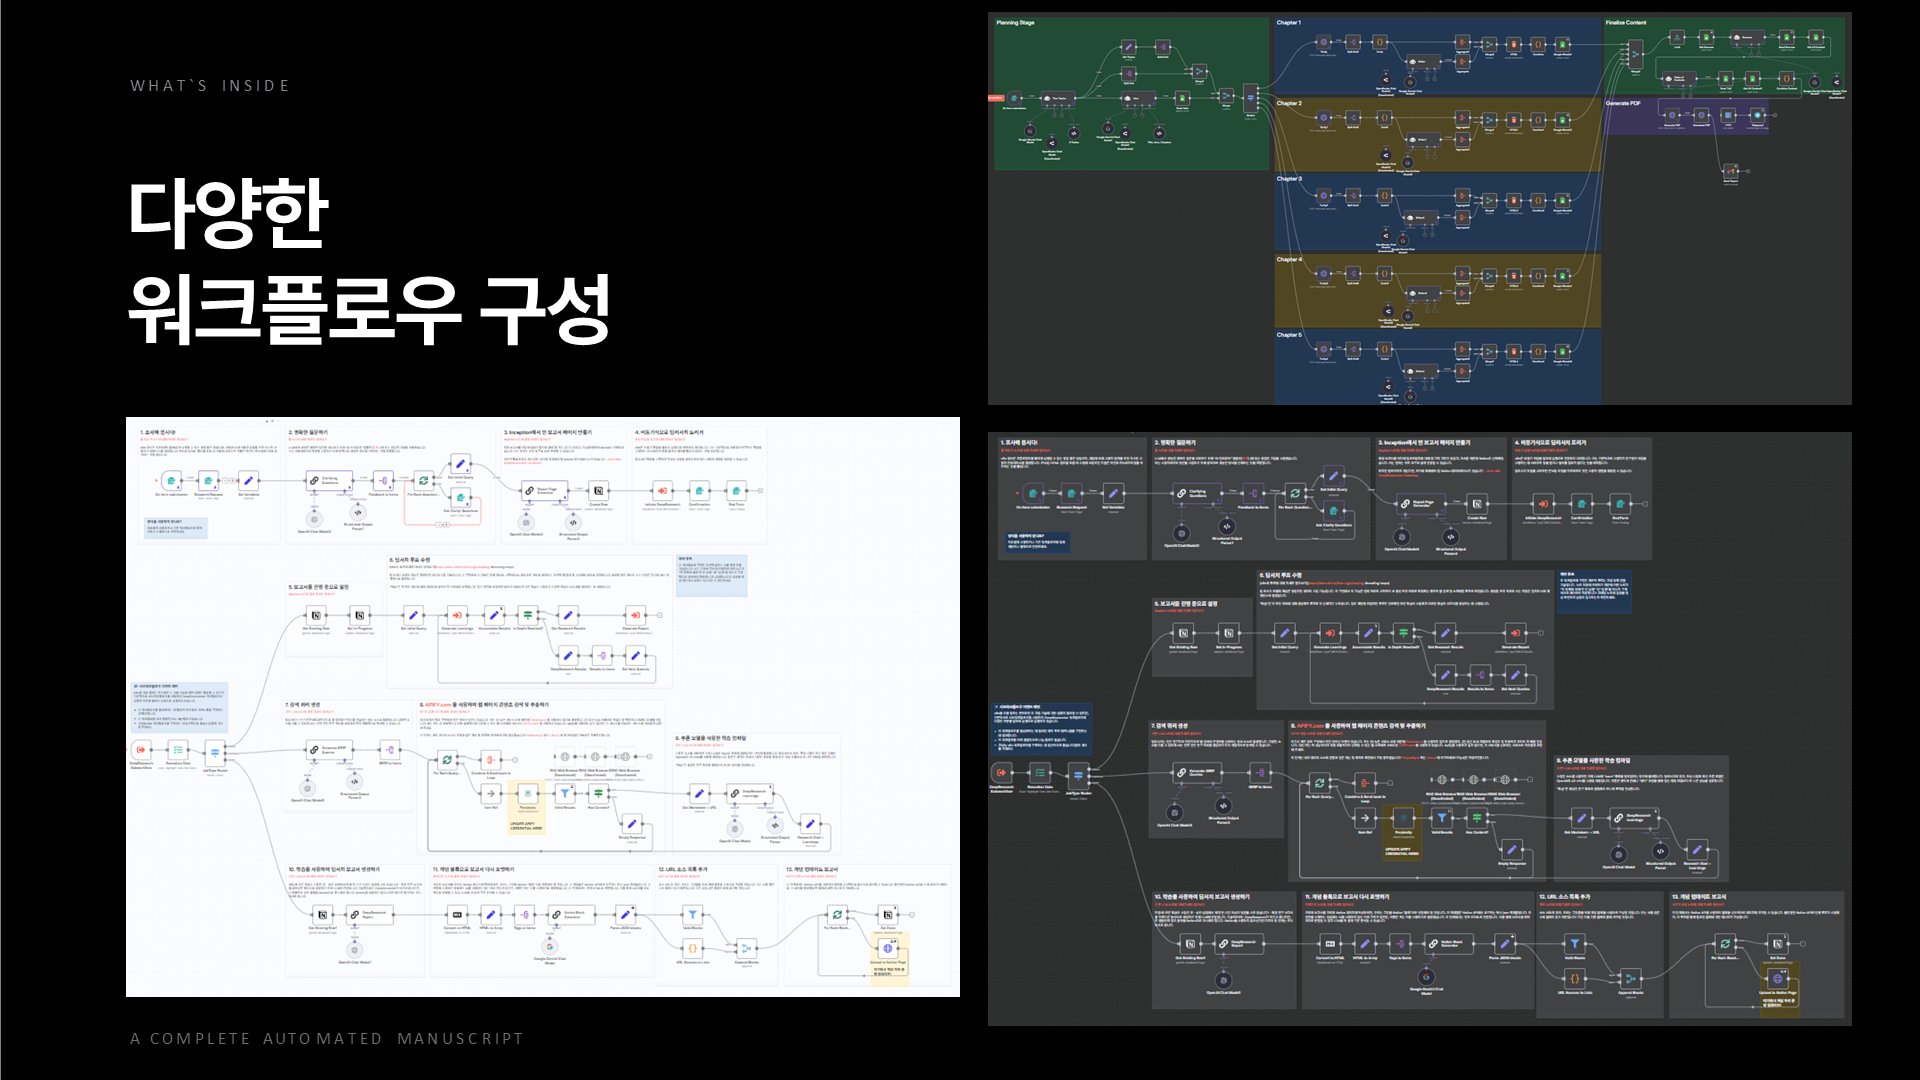Click the 'Finalize Content' section label
This screenshot has height=1080, width=1920.
pos(1626,22)
